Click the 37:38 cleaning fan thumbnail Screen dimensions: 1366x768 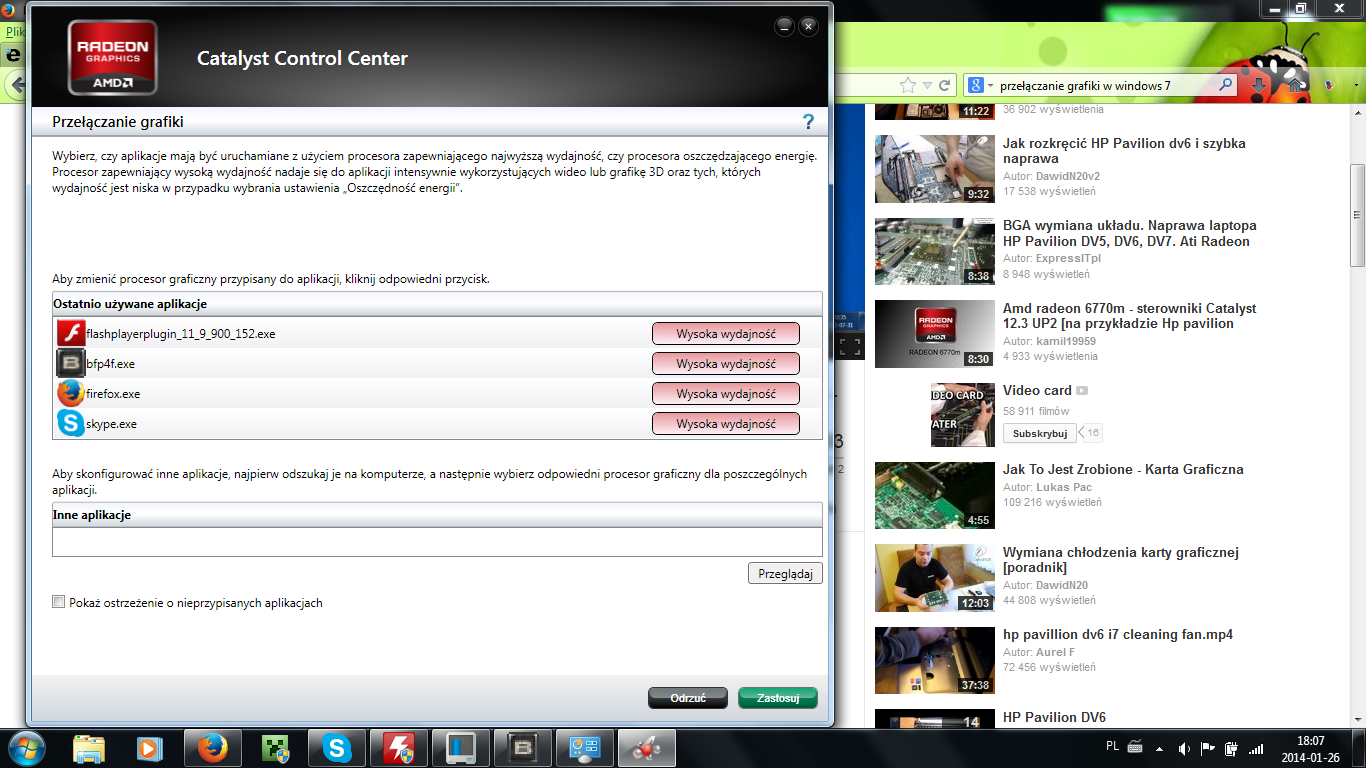pyautogui.click(x=935, y=660)
